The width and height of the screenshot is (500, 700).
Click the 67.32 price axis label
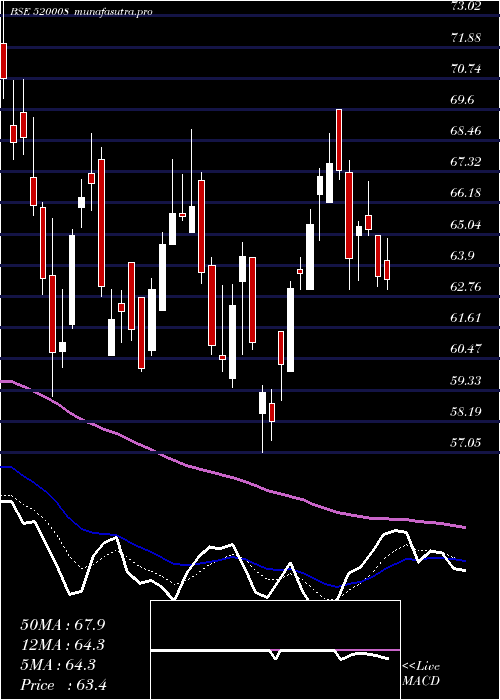pyautogui.click(x=466, y=162)
